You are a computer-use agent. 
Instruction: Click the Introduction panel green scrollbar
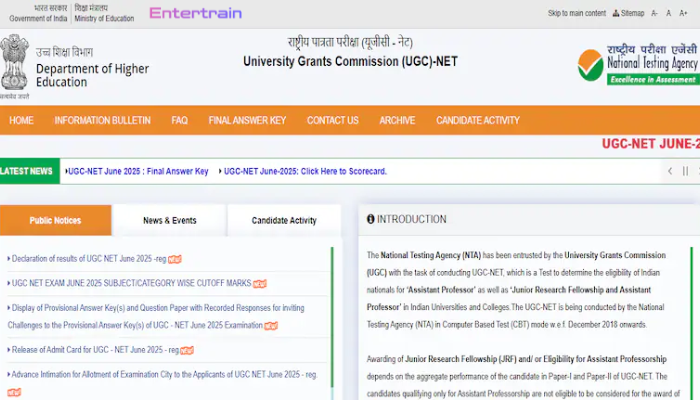click(x=692, y=323)
